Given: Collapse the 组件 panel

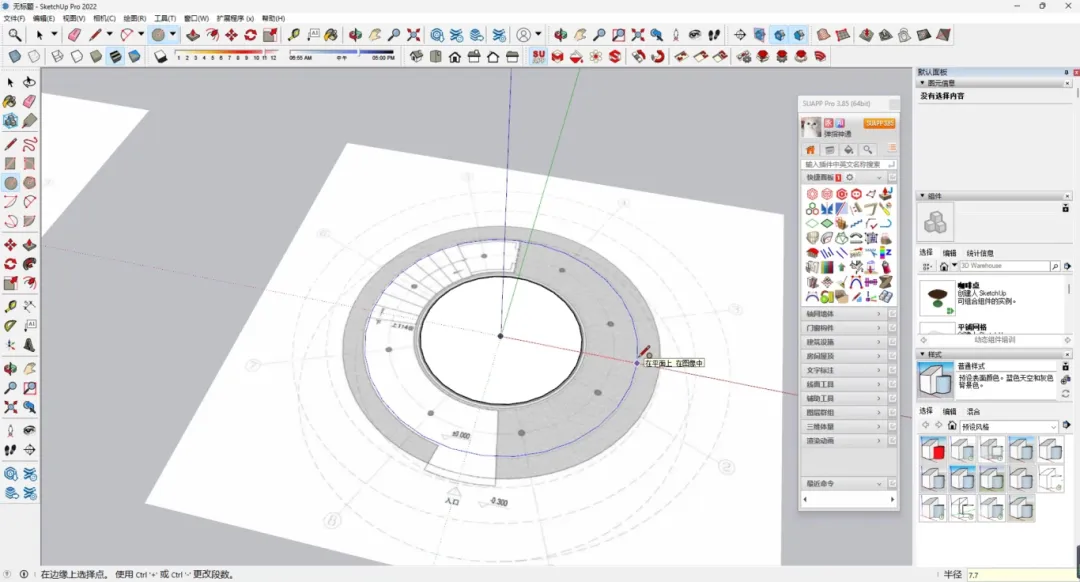Looking at the screenshot, I should tap(934, 196).
